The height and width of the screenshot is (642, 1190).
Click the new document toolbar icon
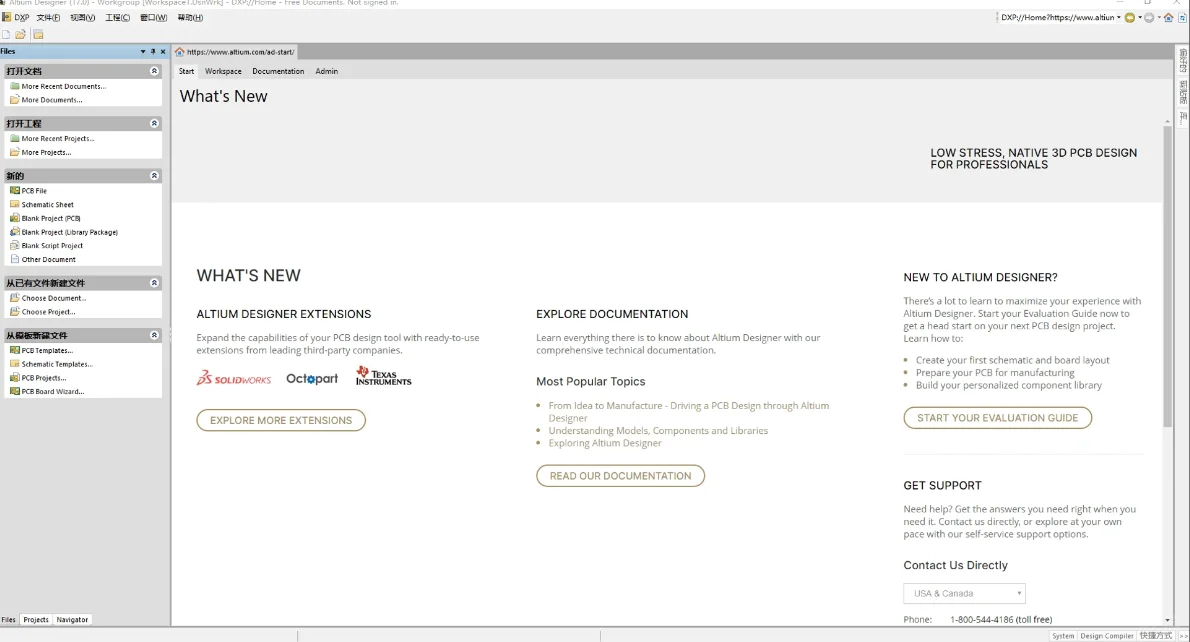point(6,34)
